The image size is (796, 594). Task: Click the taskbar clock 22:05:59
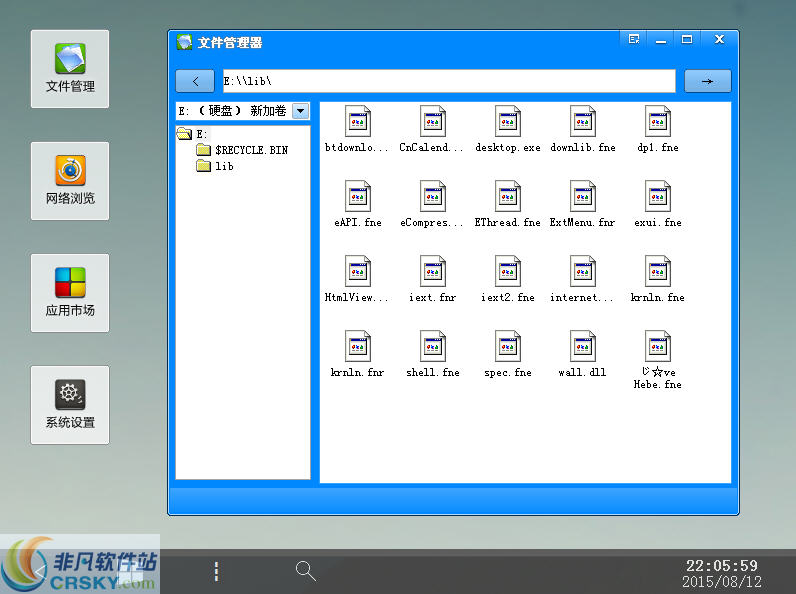click(x=721, y=566)
